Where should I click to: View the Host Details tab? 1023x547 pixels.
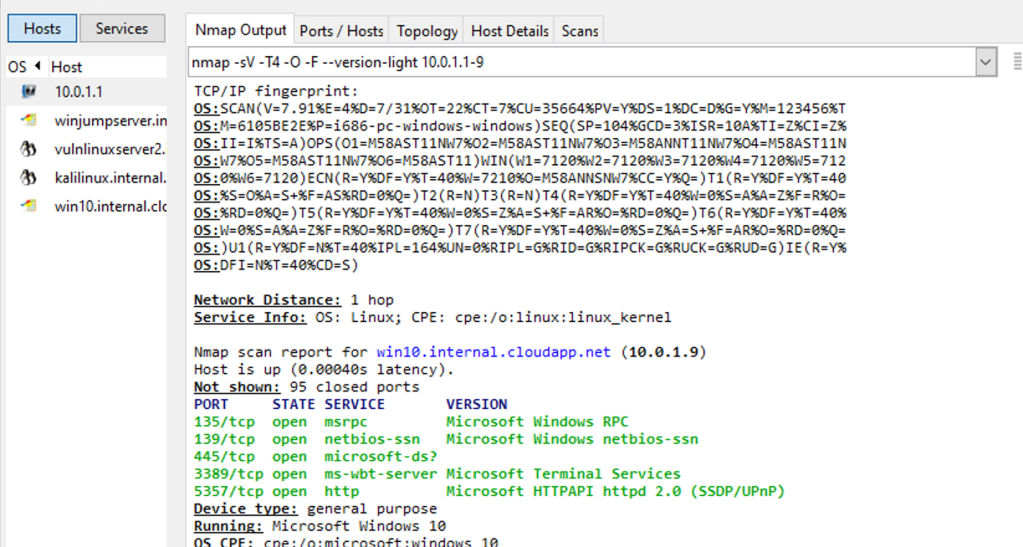click(x=510, y=31)
